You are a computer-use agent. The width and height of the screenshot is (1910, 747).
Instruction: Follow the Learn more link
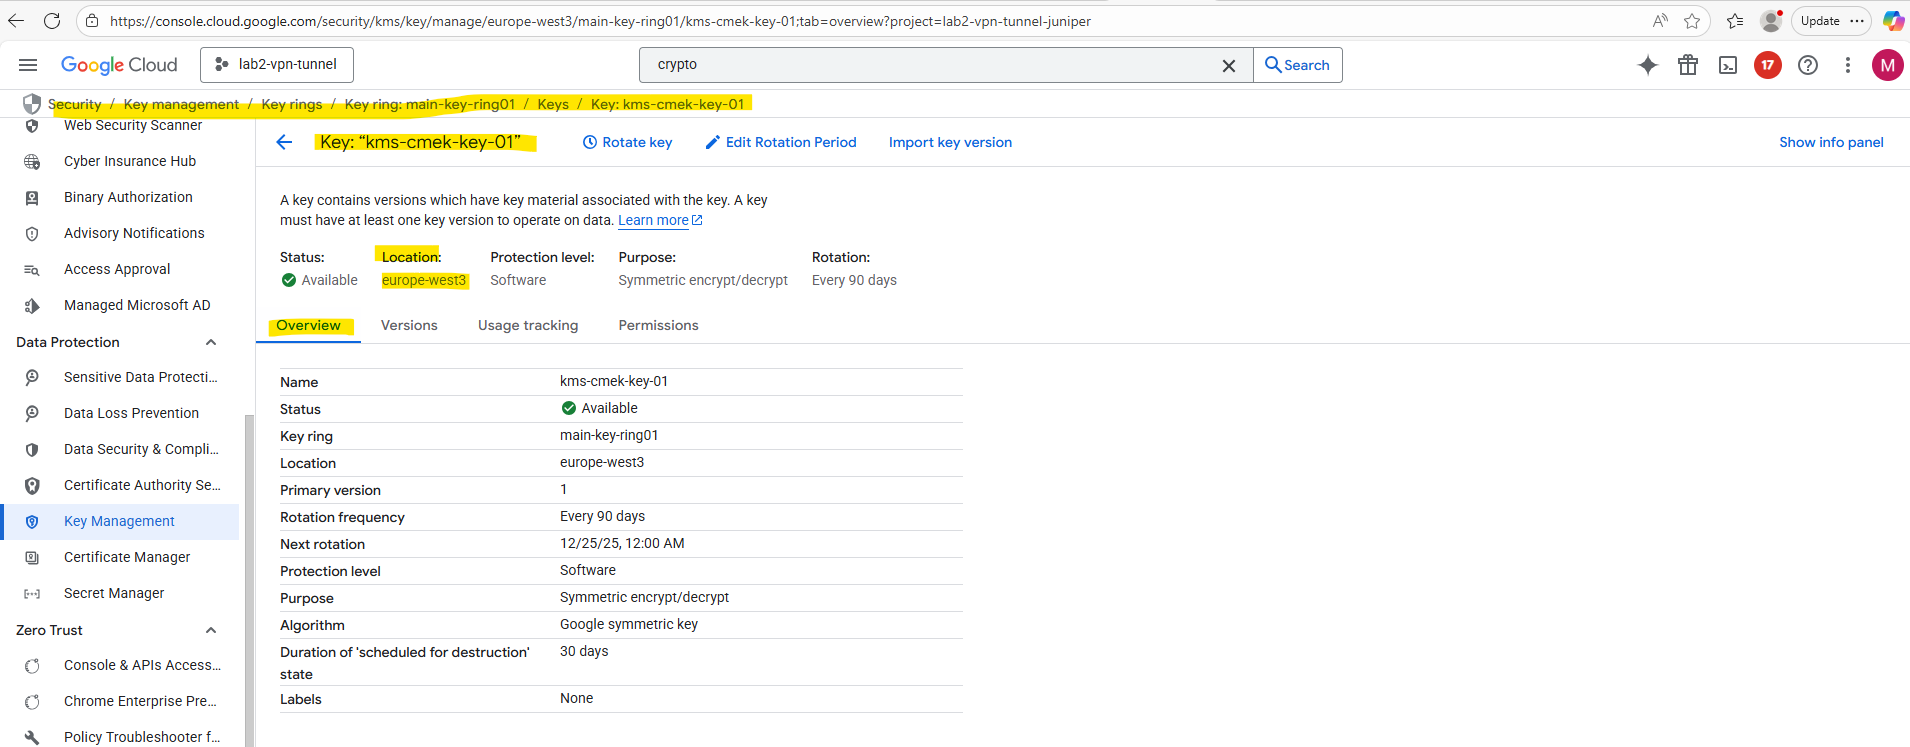tap(653, 220)
